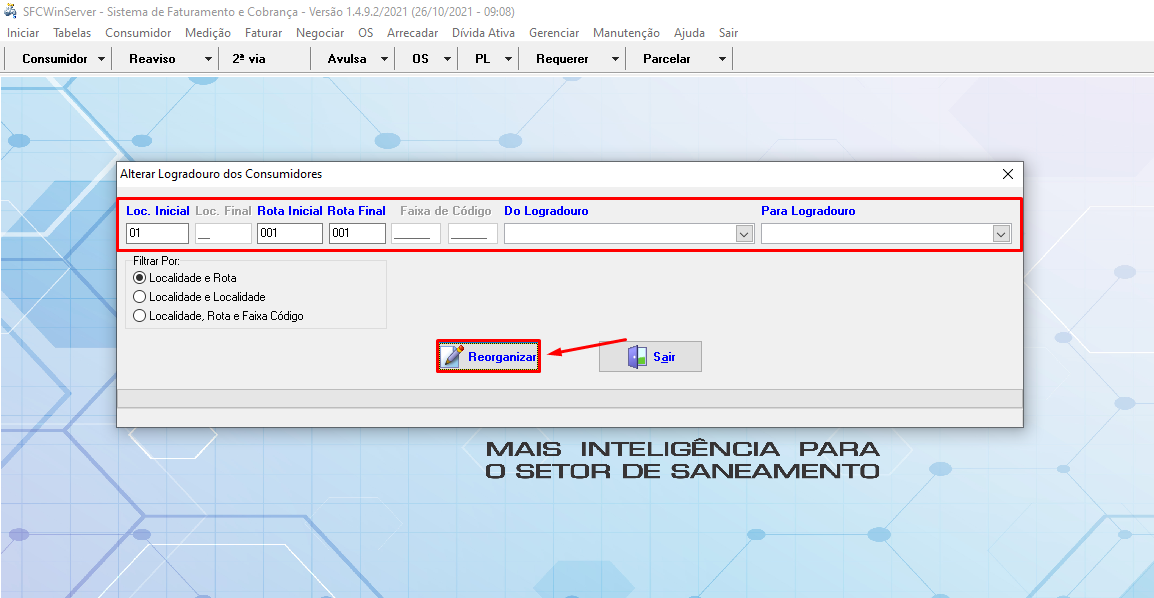
Task: Expand the Requerer toolbar dropdown arrow
Action: click(615, 59)
